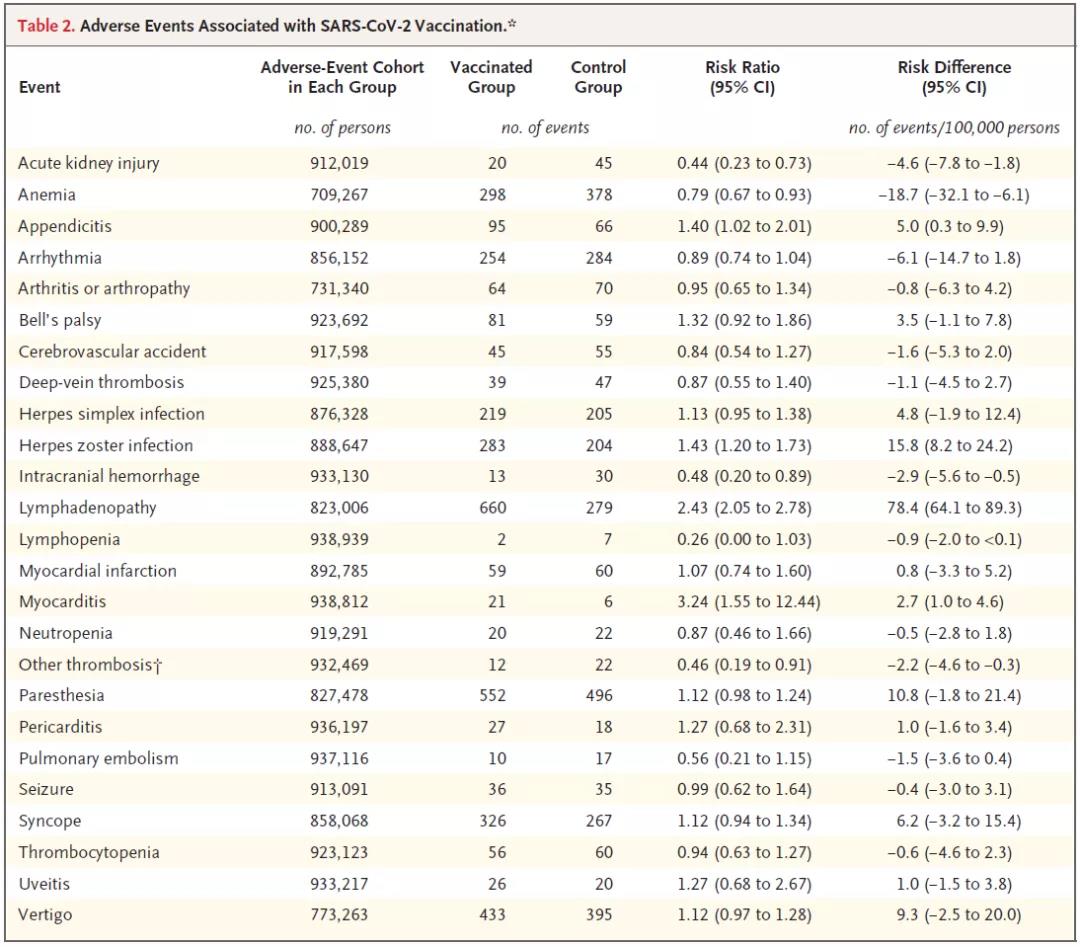Click the "Myocarditis" event name

pyautogui.click(x=62, y=602)
